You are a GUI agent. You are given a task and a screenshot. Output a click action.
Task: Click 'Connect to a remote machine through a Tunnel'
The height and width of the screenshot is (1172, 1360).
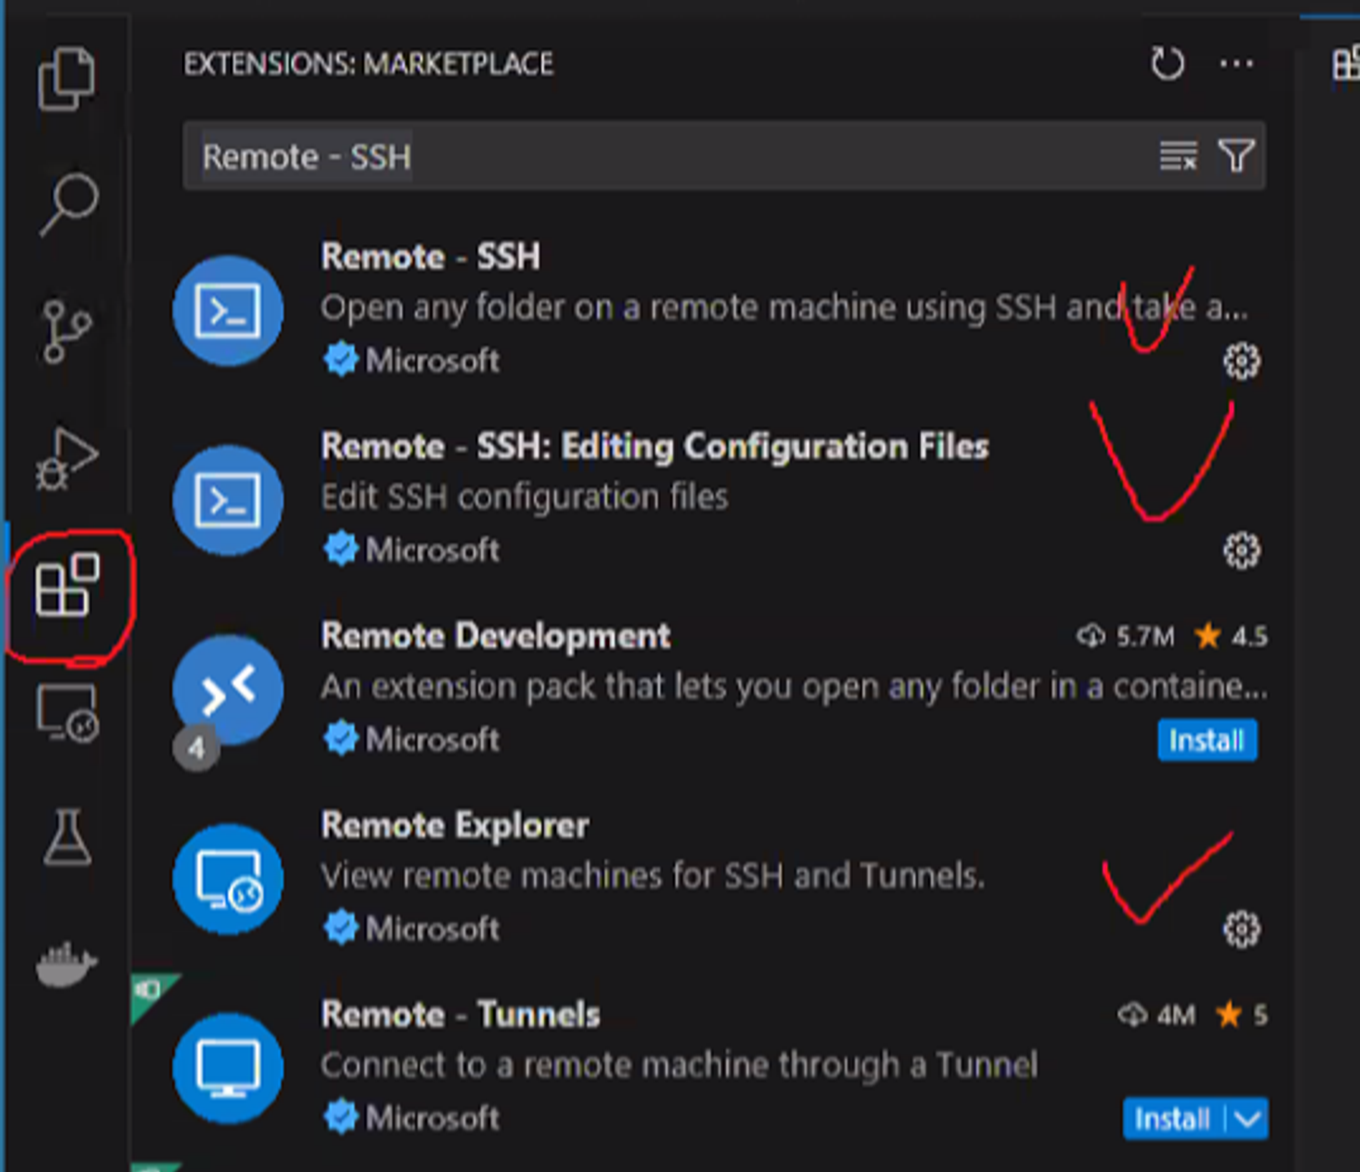tap(680, 1065)
